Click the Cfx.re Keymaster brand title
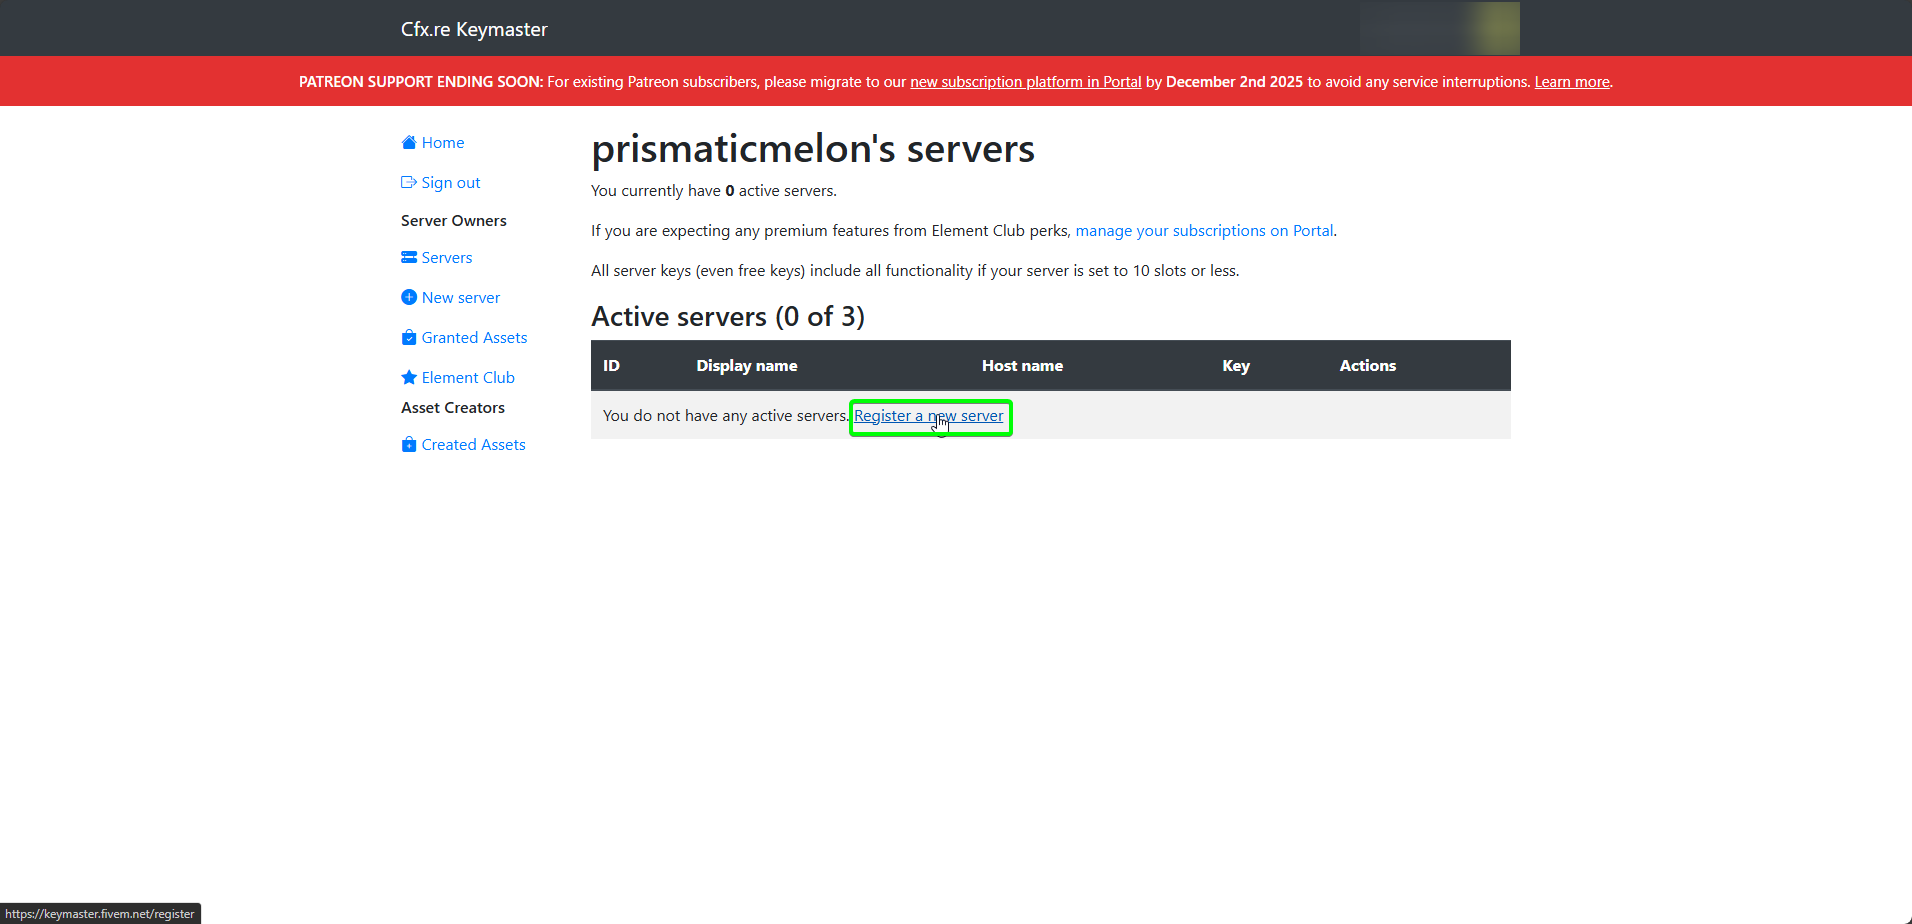 [474, 29]
